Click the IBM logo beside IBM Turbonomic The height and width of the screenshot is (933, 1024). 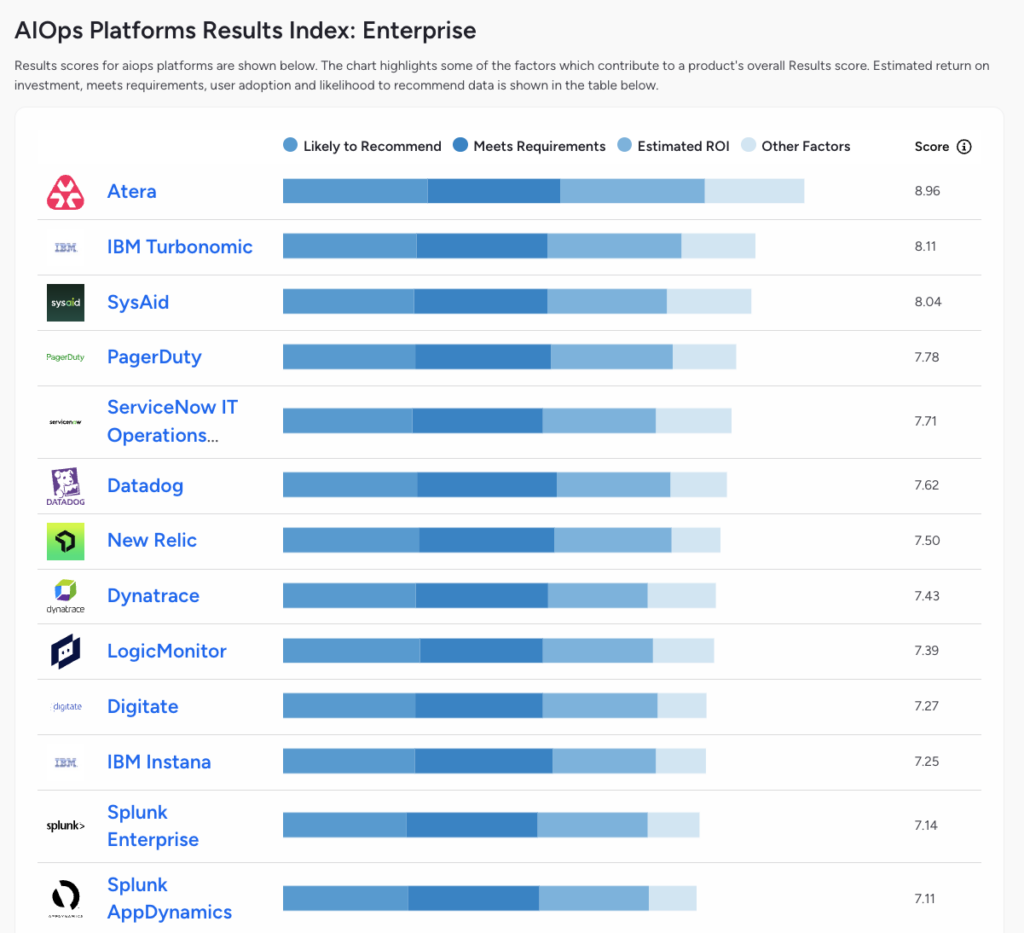[x=65, y=247]
